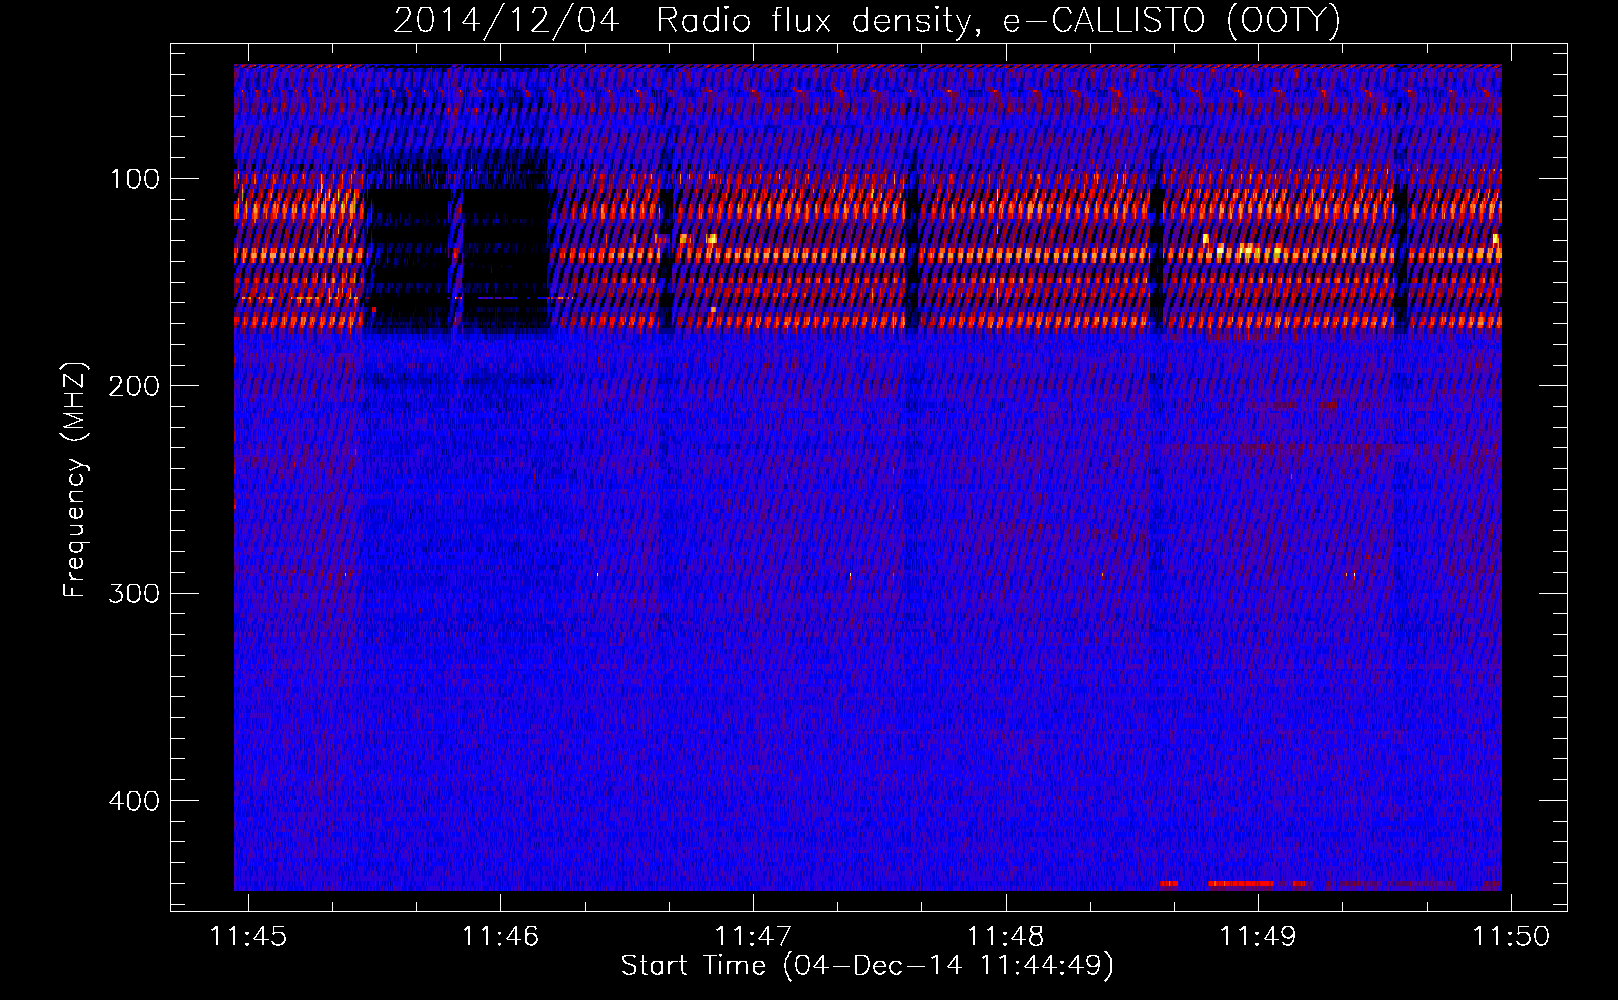Image resolution: width=1618 pixels, height=1000 pixels.
Task: Click the 'Frequency (MHZ)' axis label
Action: coord(75,479)
